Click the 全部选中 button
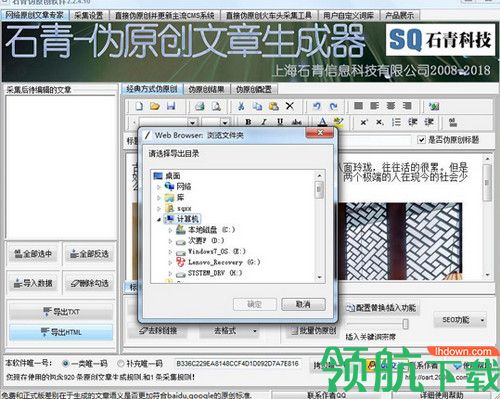The width and height of the screenshot is (500, 399). click(x=33, y=254)
